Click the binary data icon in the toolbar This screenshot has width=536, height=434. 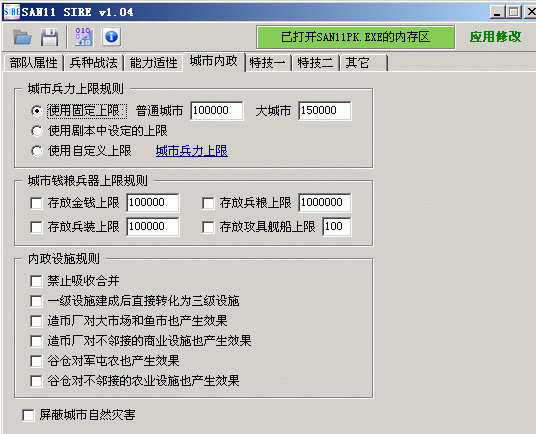click(83, 37)
